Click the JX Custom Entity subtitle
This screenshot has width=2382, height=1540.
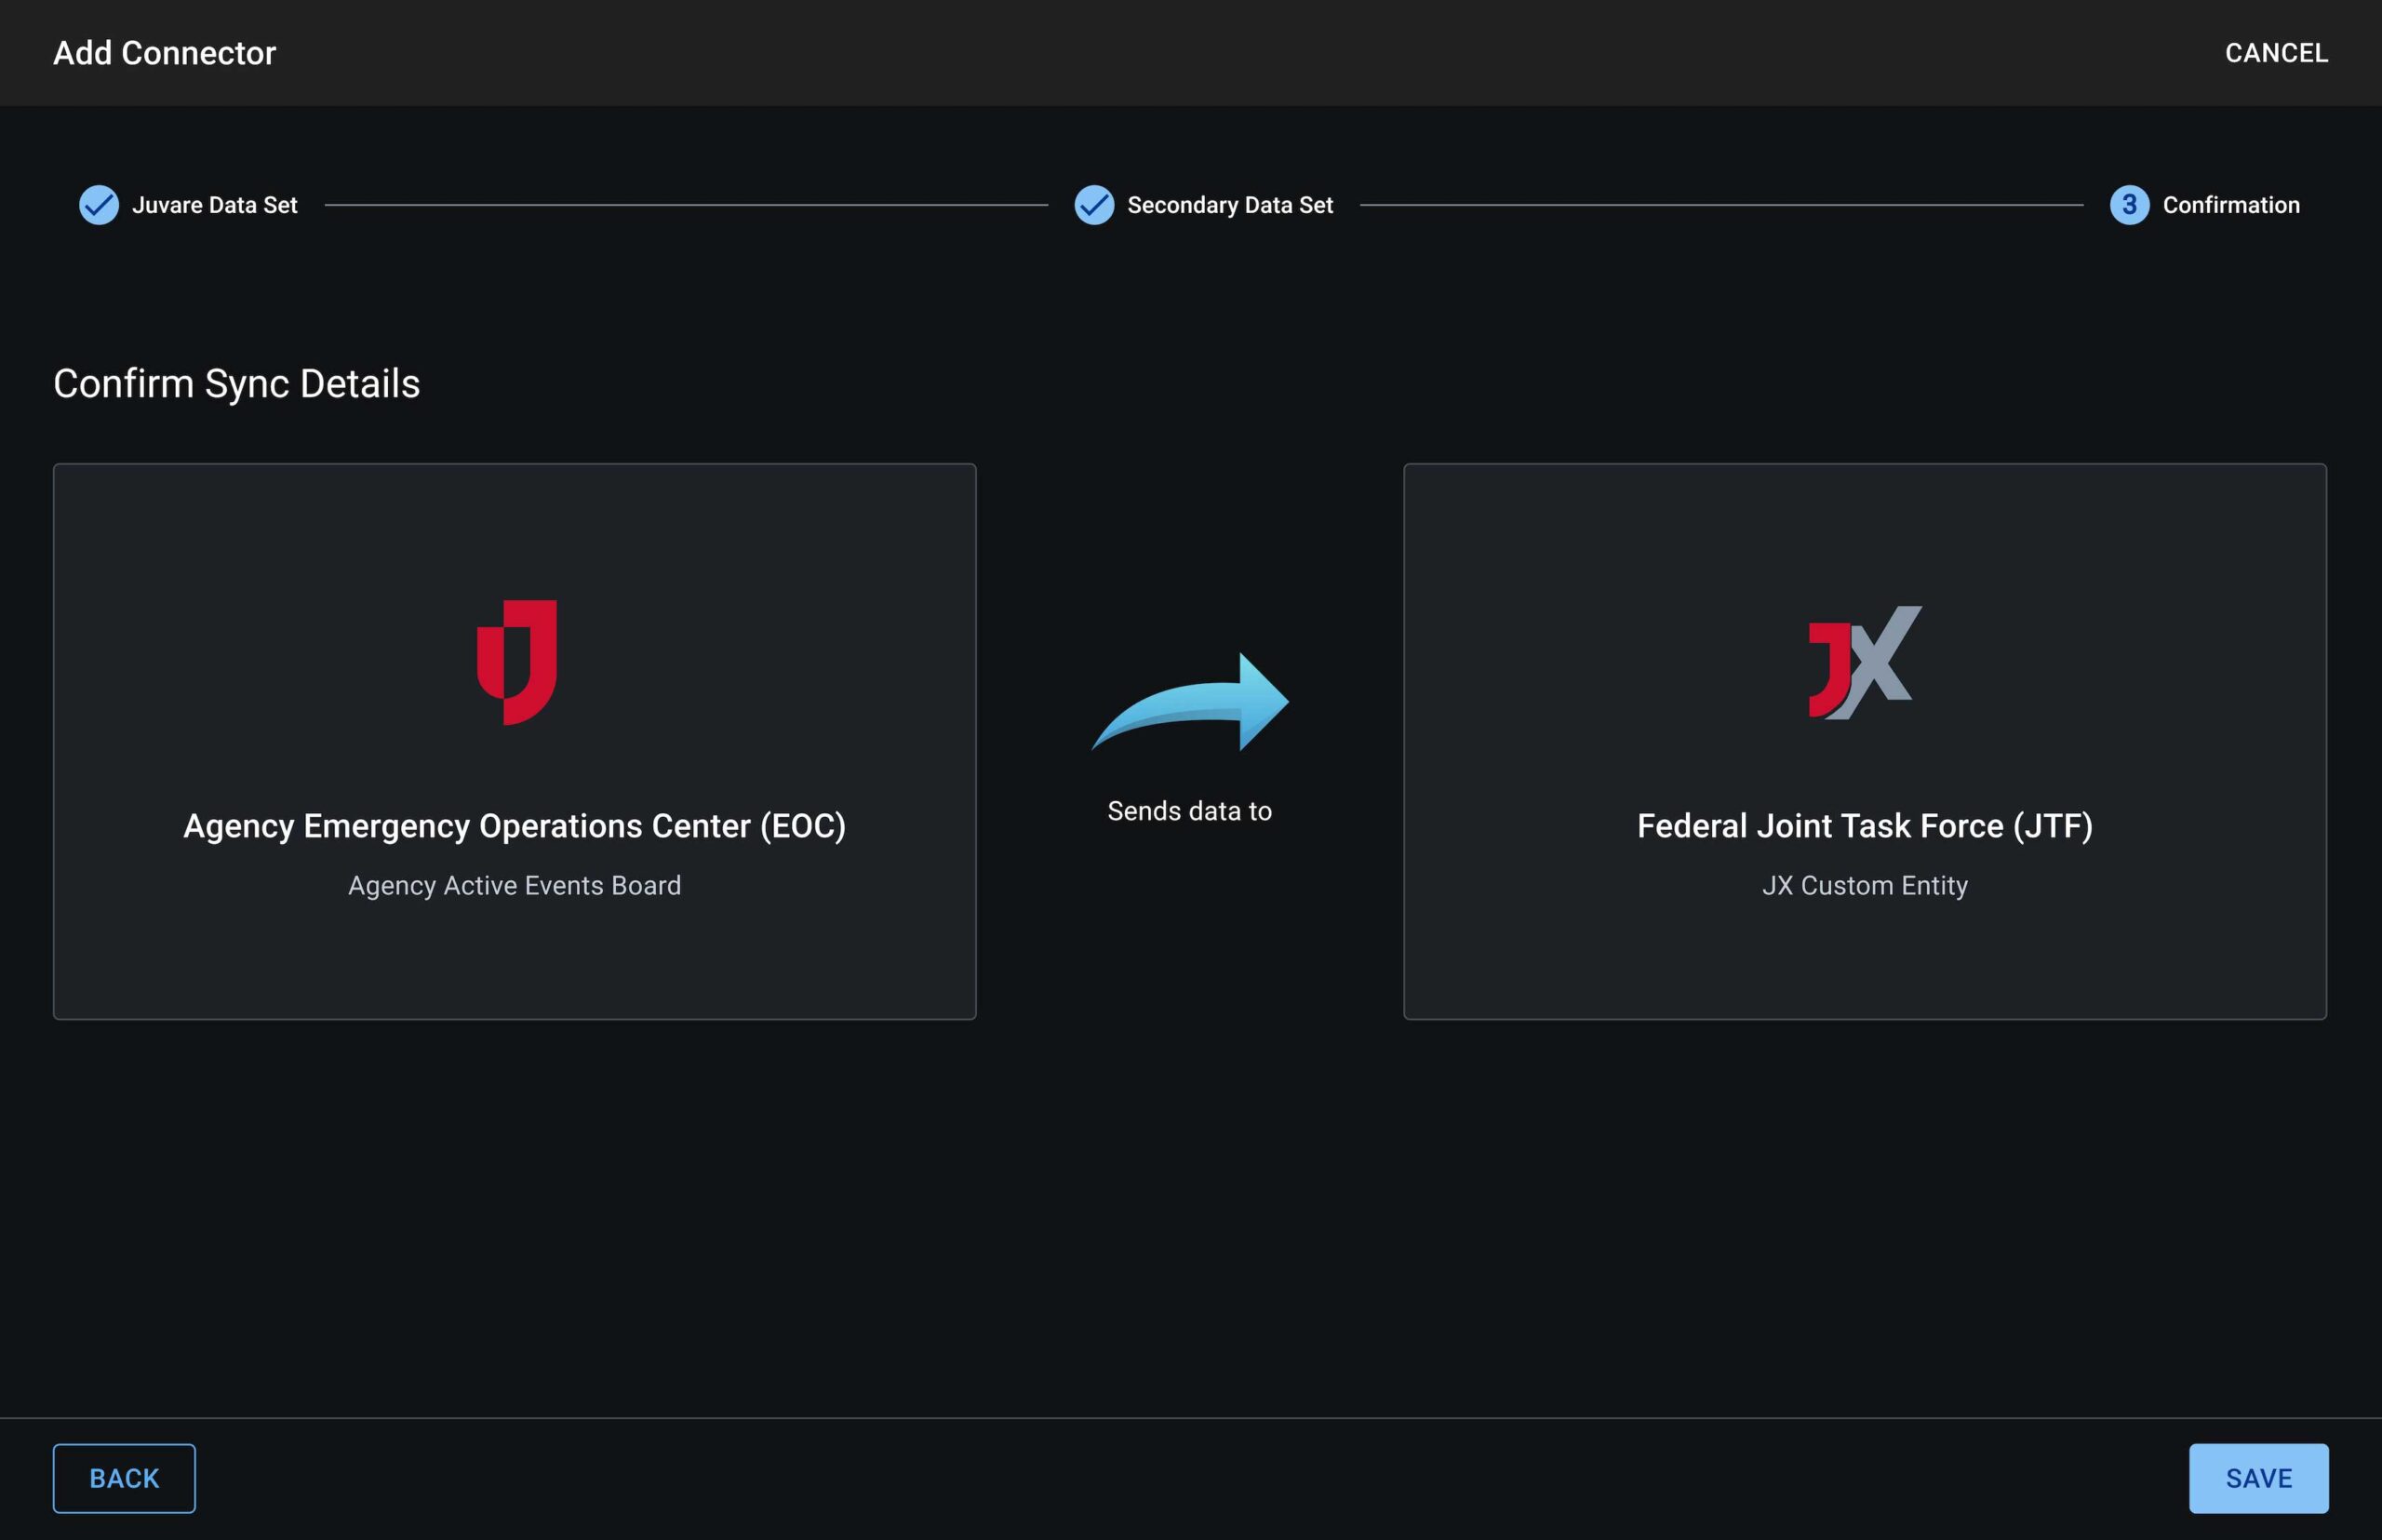pyautogui.click(x=1865, y=886)
